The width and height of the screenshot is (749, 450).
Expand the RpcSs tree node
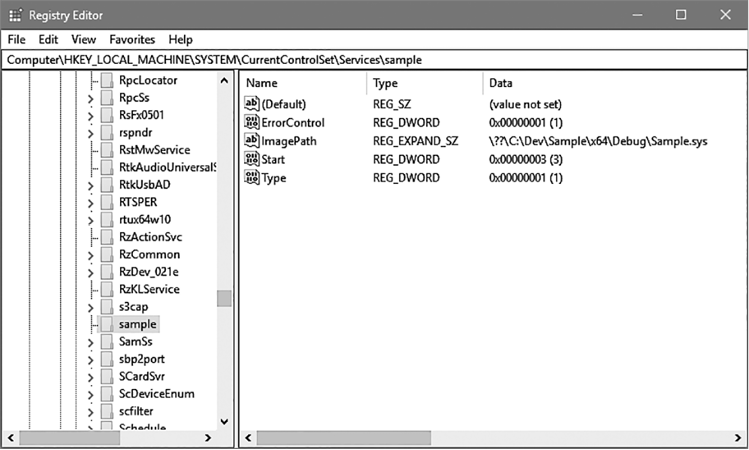[91, 98]
